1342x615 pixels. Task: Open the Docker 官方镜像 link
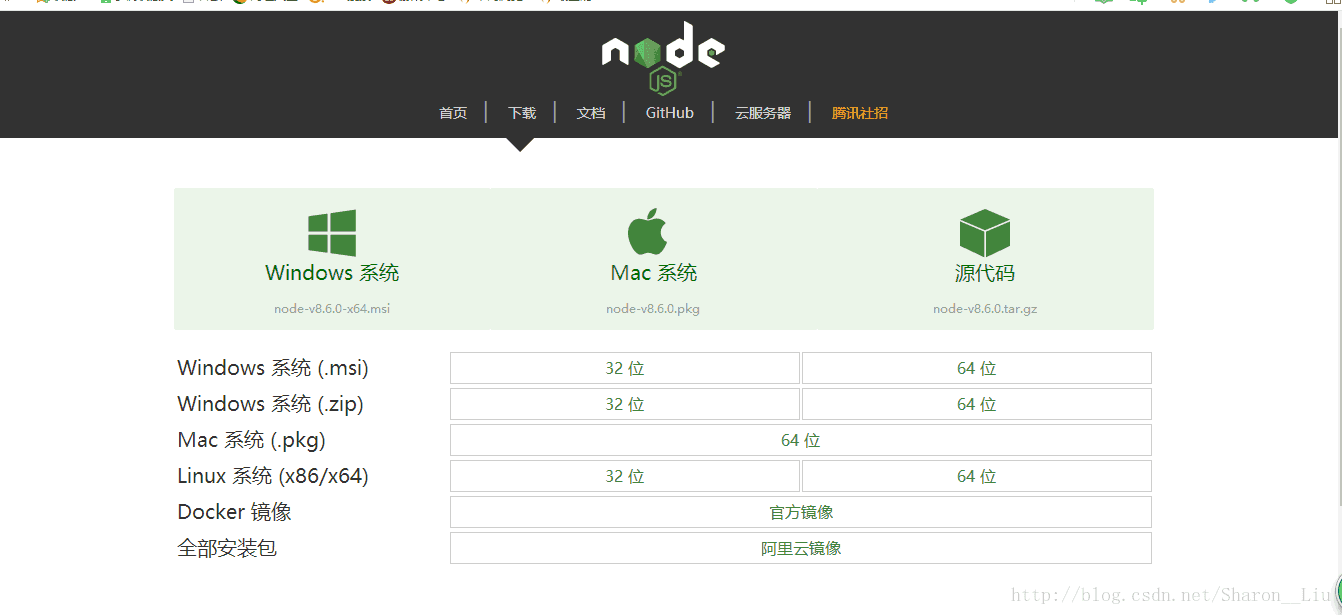coord(801,512)
